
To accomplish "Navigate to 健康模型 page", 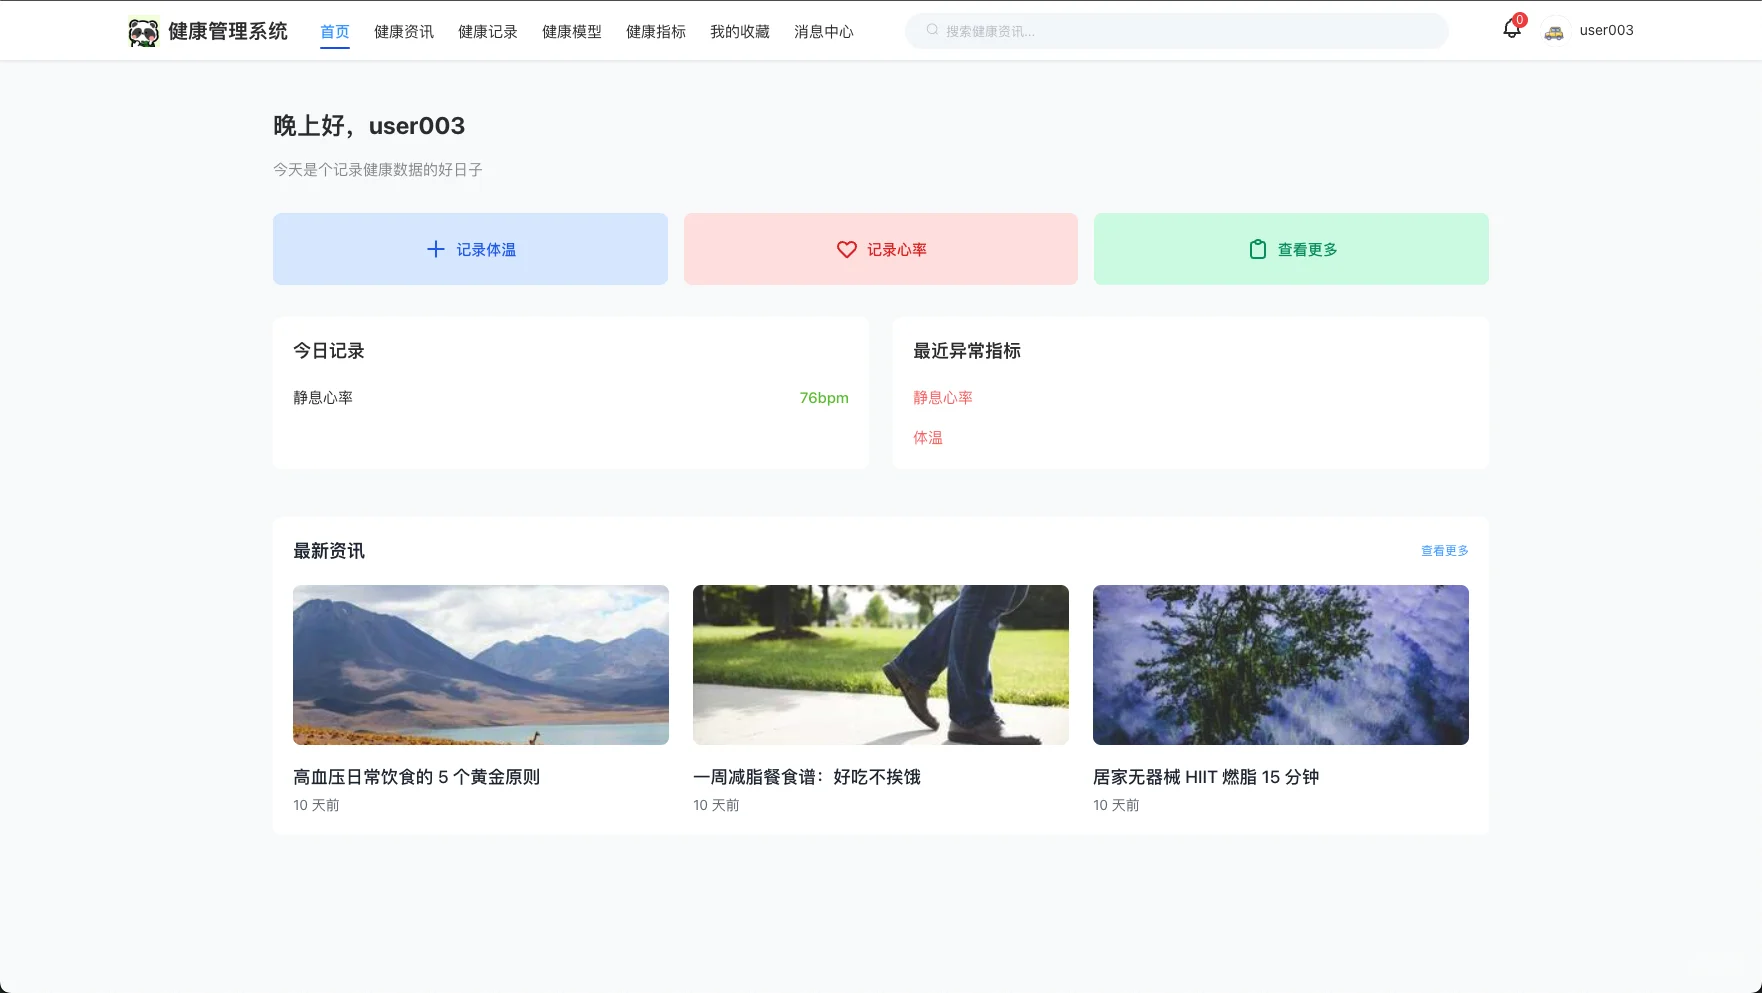I will click(x=571, y=31).
